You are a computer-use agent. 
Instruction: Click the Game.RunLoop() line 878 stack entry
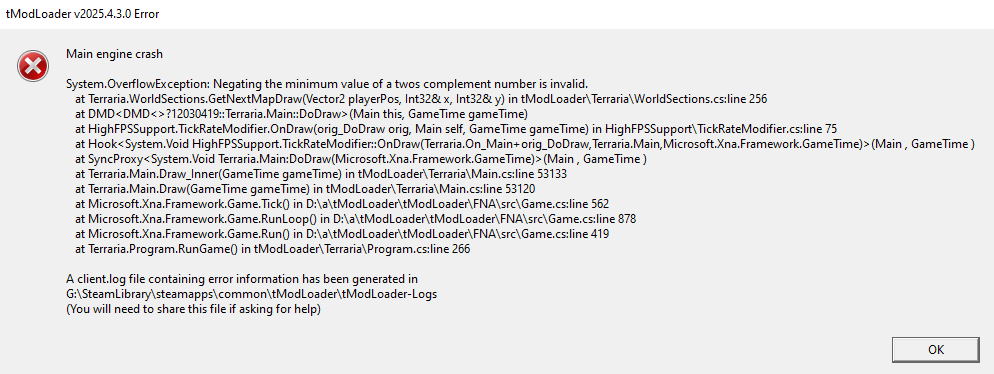(356, 219)
